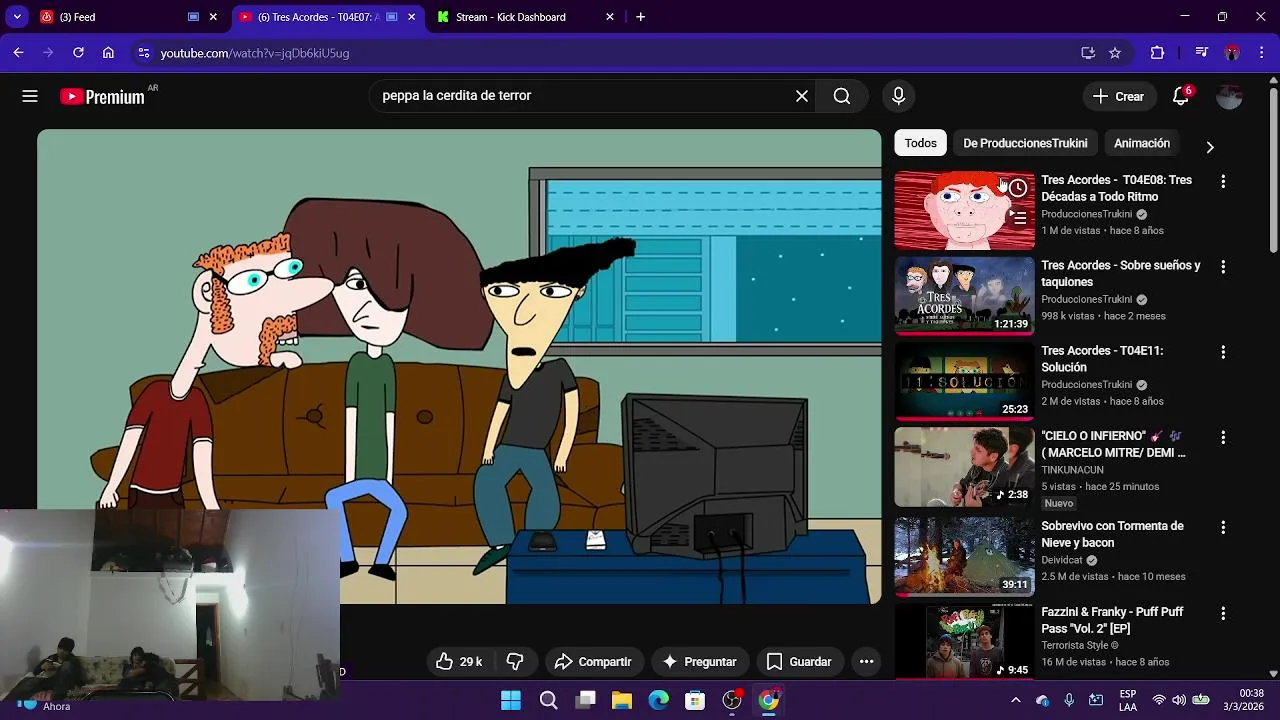This screenshot has width=1280, height=720.
Task: Open options for T04E11: Solución
Action: pyautogui.click(x=1222, y=352)
